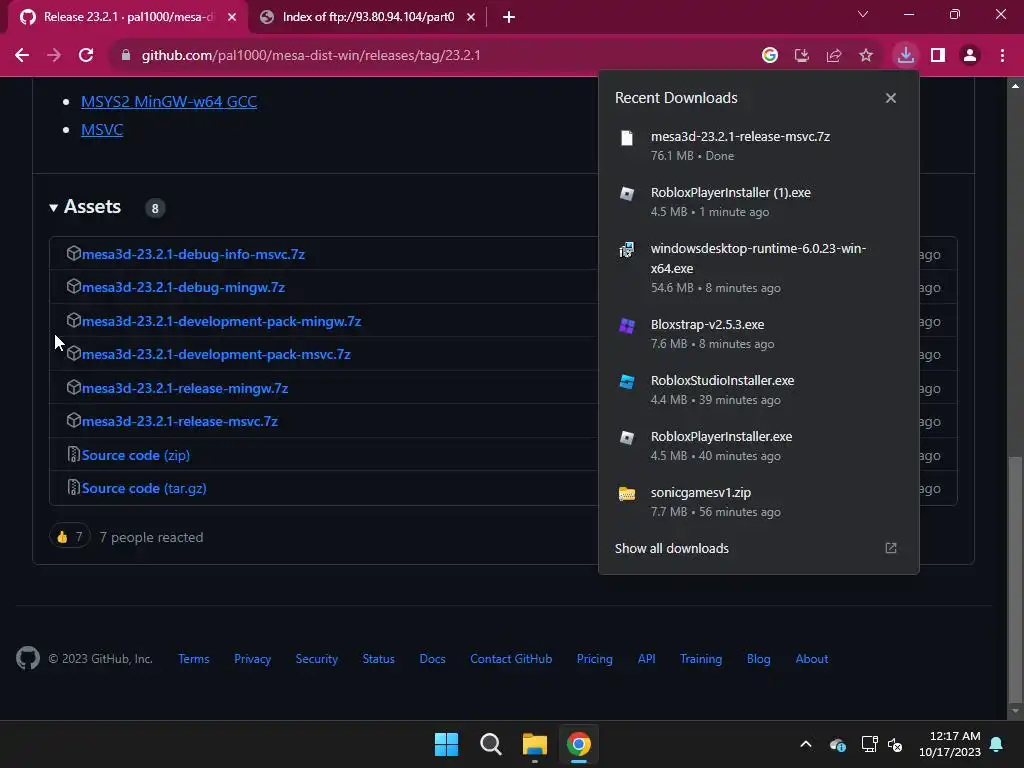Open the API footer link

647,659
